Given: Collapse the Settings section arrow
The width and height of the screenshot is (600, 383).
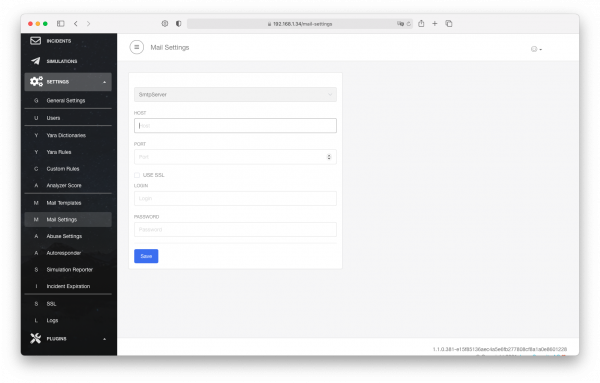Looking at the screenshot, I should point(104,82).
